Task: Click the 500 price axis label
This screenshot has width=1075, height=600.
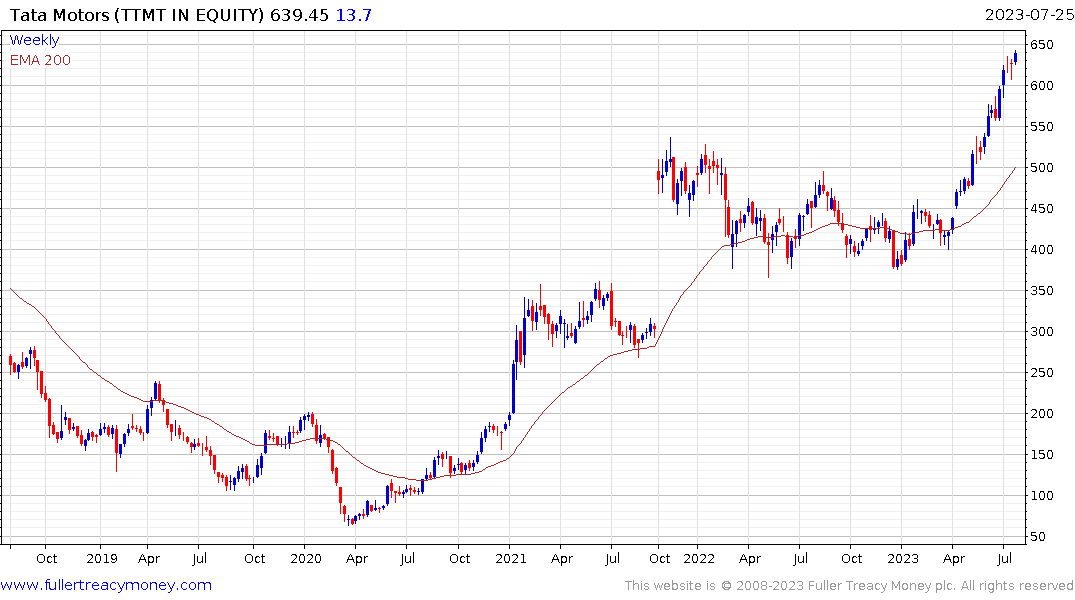Action: click(x=1041, y=167)
